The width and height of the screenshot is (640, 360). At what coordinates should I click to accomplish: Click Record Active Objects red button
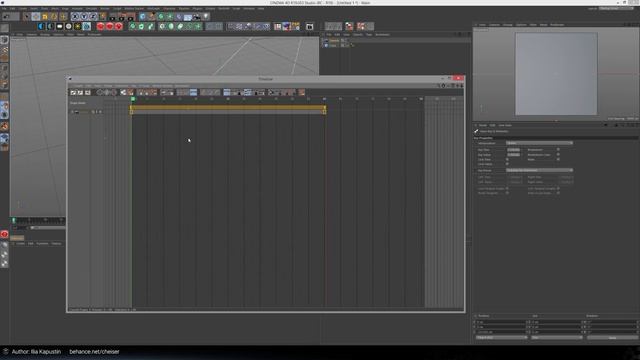point(100,27)
